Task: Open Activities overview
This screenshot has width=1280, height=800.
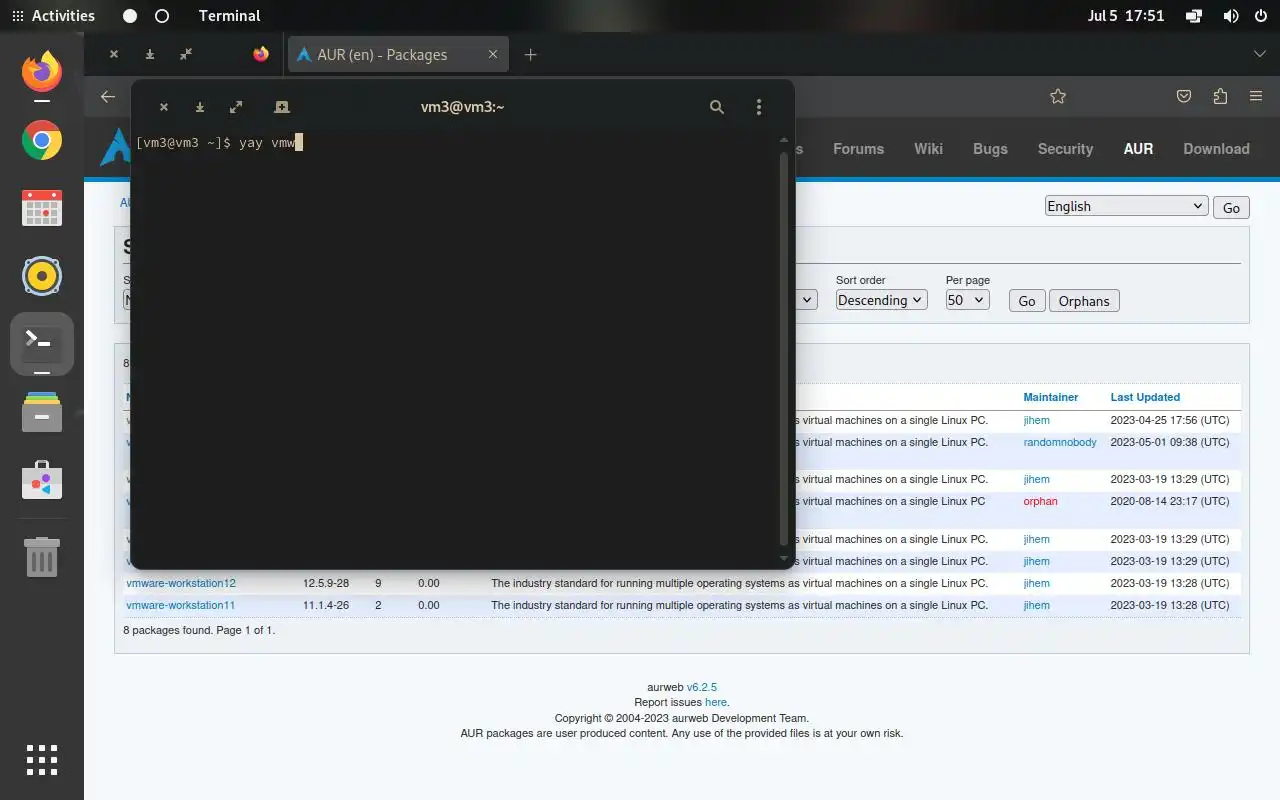Action: click(x=53, y=16)
